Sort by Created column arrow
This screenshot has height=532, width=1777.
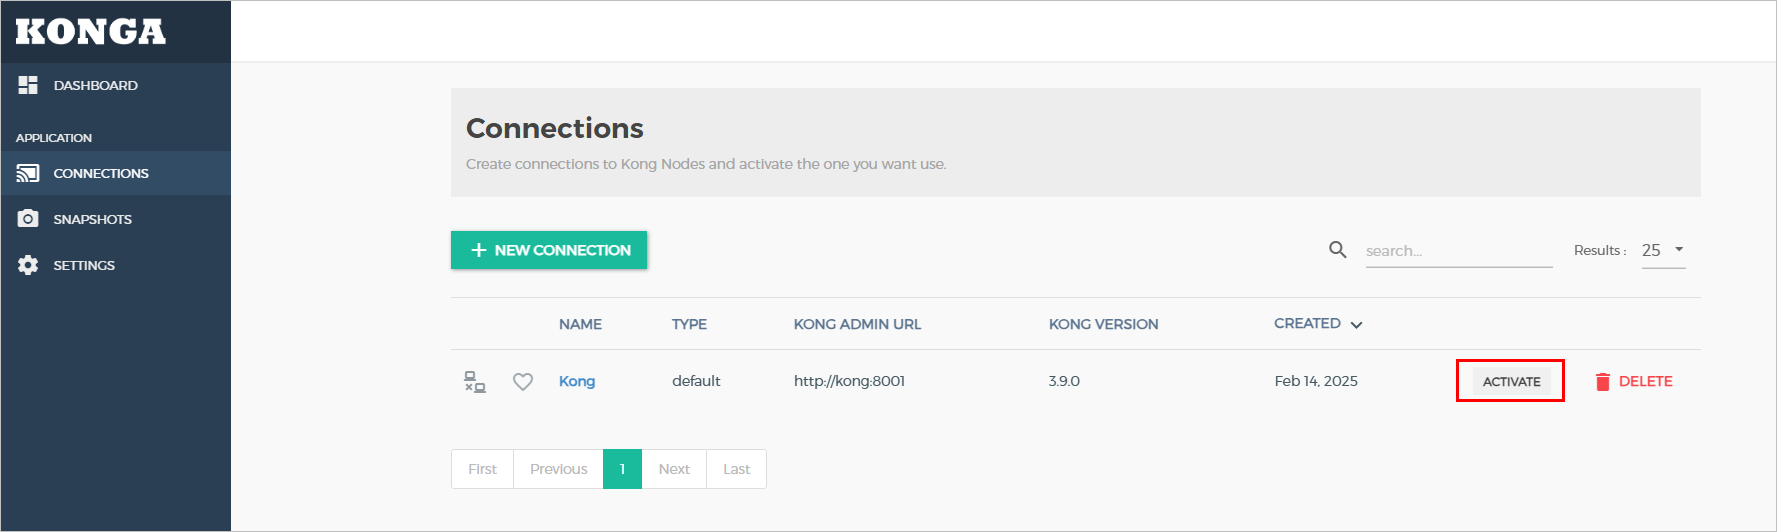(x=1357, y=325)
